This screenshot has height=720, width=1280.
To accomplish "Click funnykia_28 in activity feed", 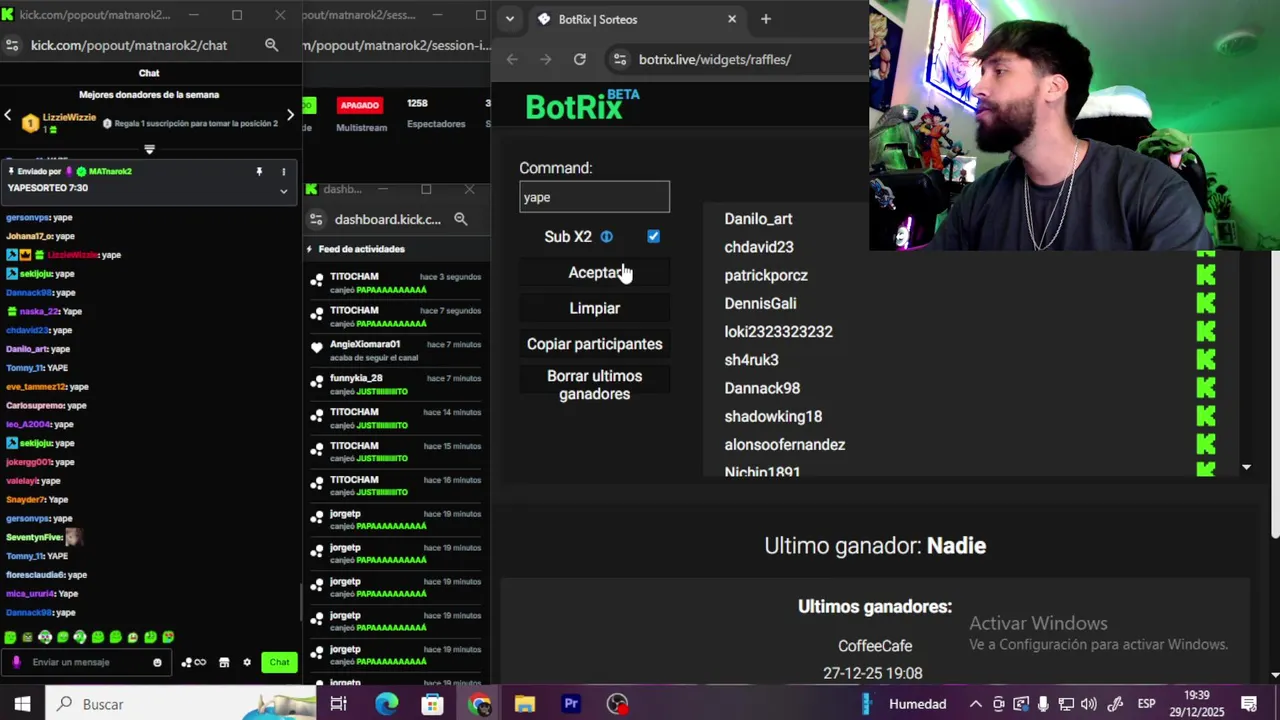I will (x=356, y=378).
